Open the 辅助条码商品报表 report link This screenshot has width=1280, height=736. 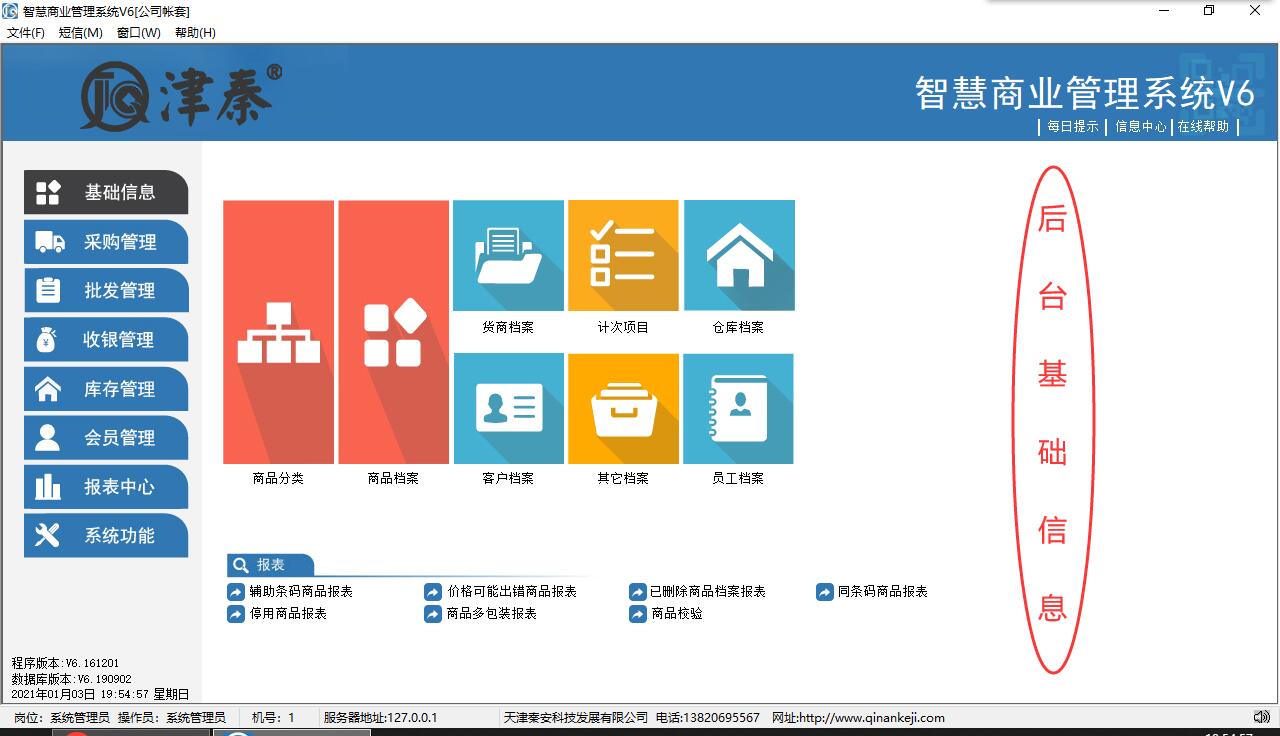300,592
